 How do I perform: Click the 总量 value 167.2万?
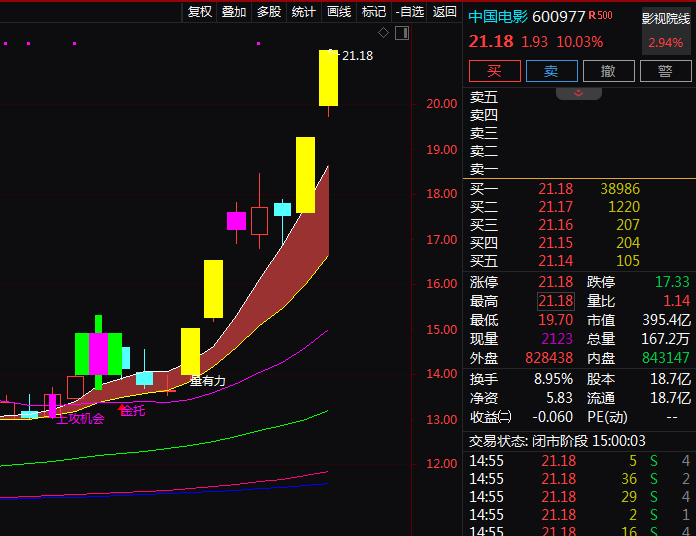click(x=665, y=339)
